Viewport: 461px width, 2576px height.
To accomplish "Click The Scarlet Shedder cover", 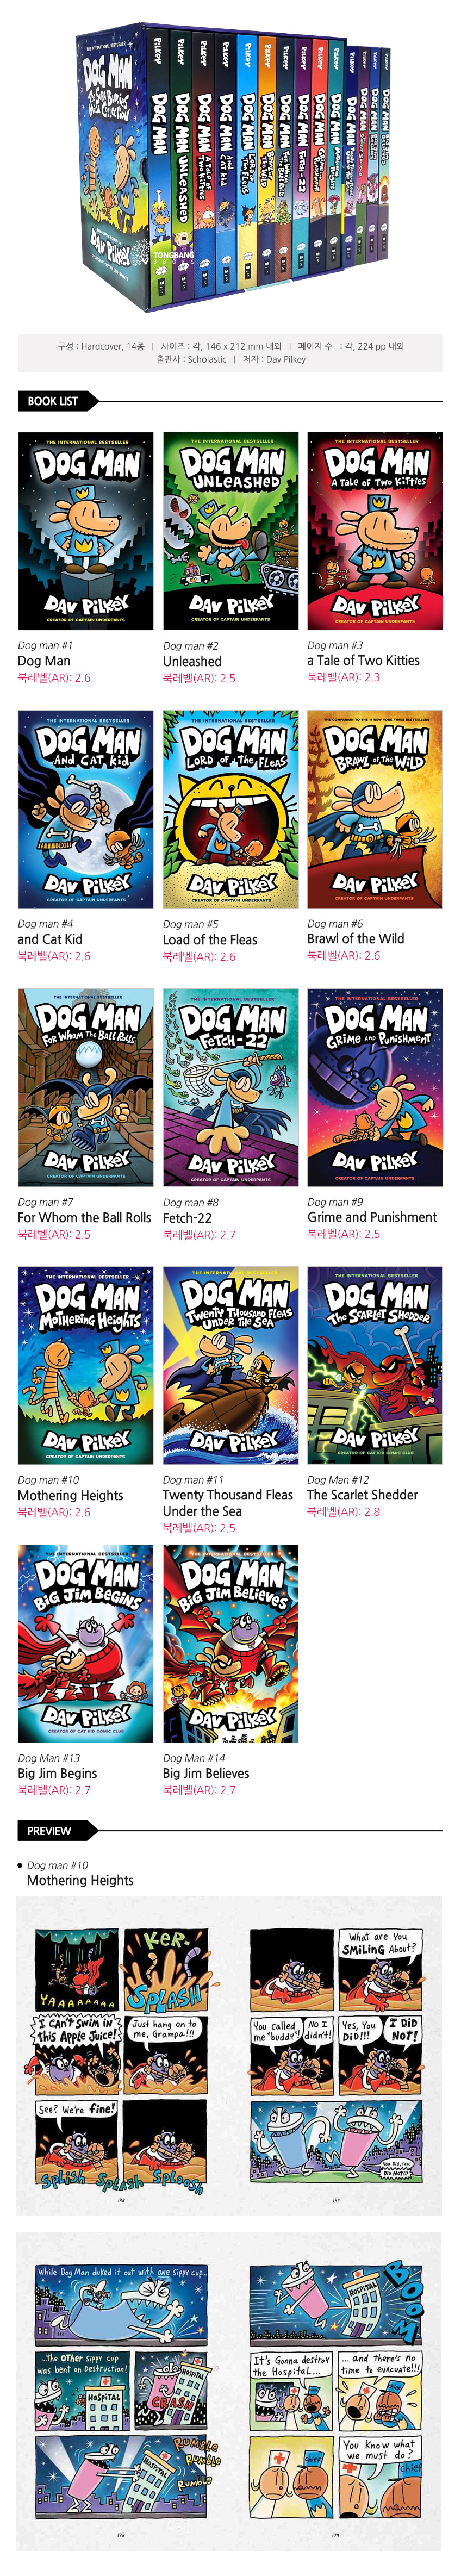I will [375, 1365].
